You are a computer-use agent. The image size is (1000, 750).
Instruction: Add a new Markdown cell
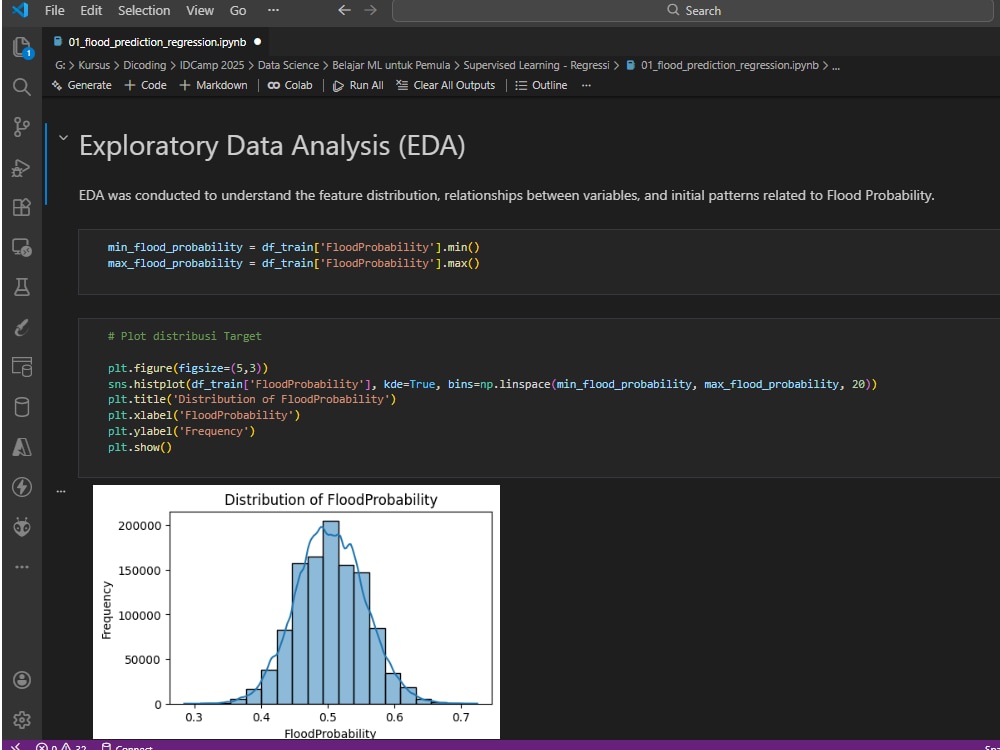[214, 85]
